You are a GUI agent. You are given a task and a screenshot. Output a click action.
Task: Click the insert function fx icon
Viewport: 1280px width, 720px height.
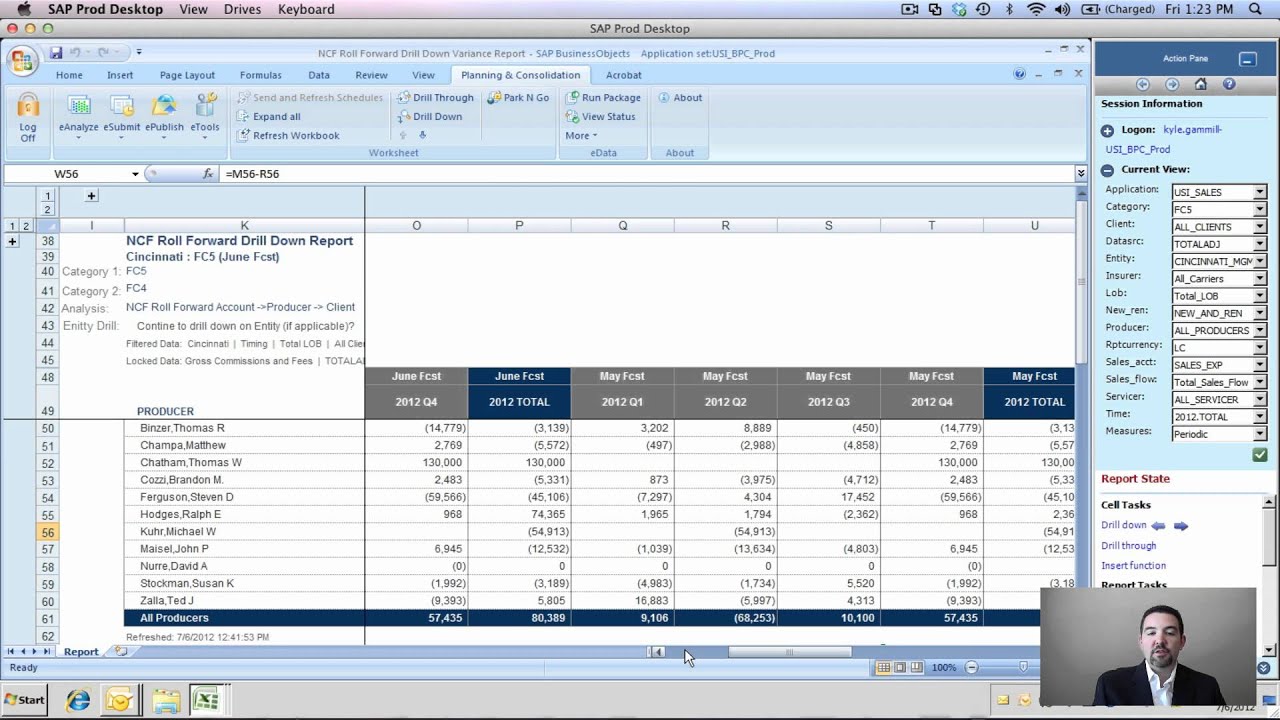208,173
